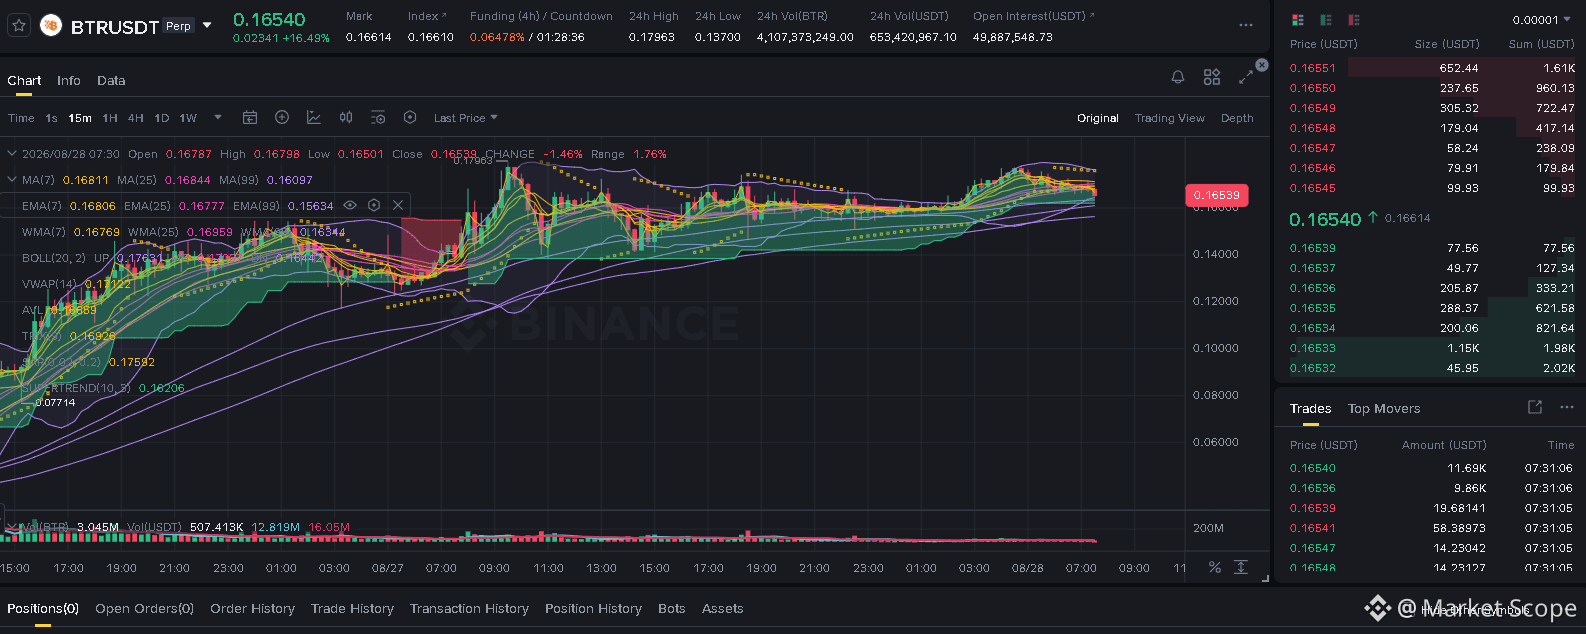Collapse the volume indicator chevron
The width and height of the screenshot is (1586, 634).
click(x=12, y=527)
